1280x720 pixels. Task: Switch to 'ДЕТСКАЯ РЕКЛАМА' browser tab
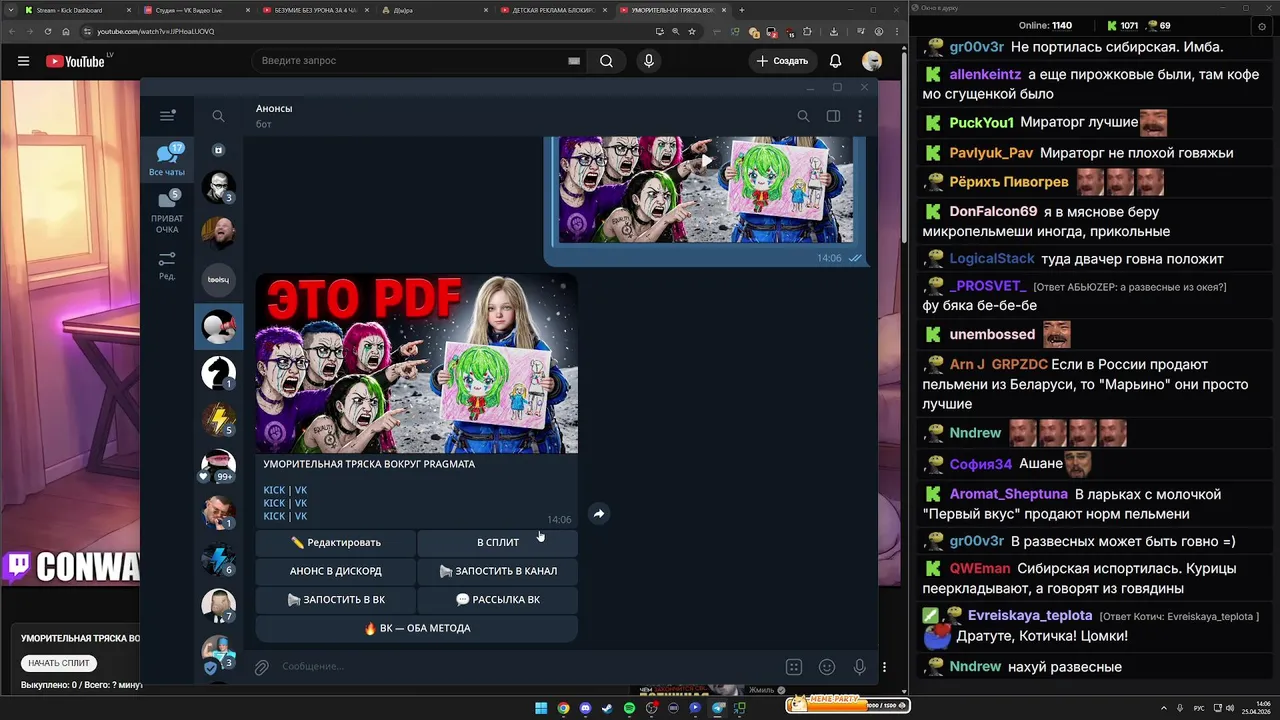(x=553, y=10)
